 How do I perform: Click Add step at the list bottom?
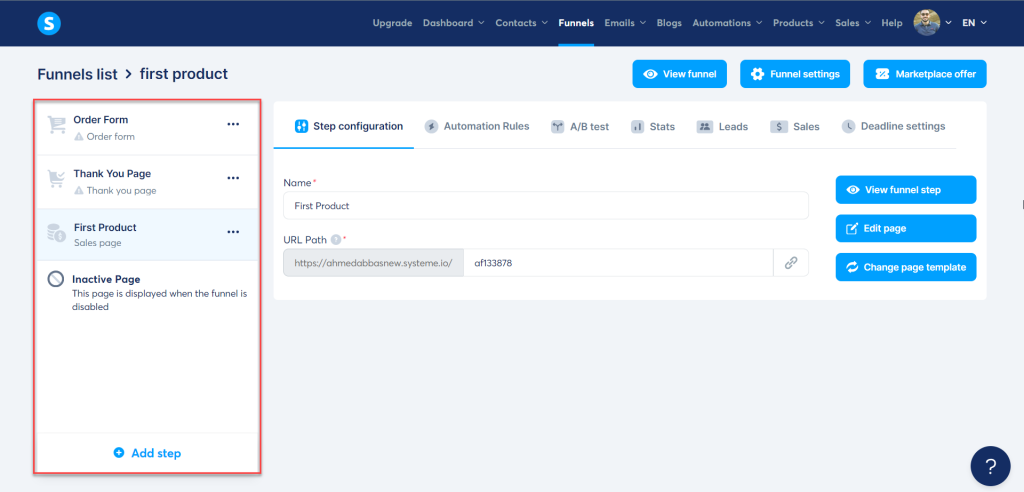click(x=148, y=453)
